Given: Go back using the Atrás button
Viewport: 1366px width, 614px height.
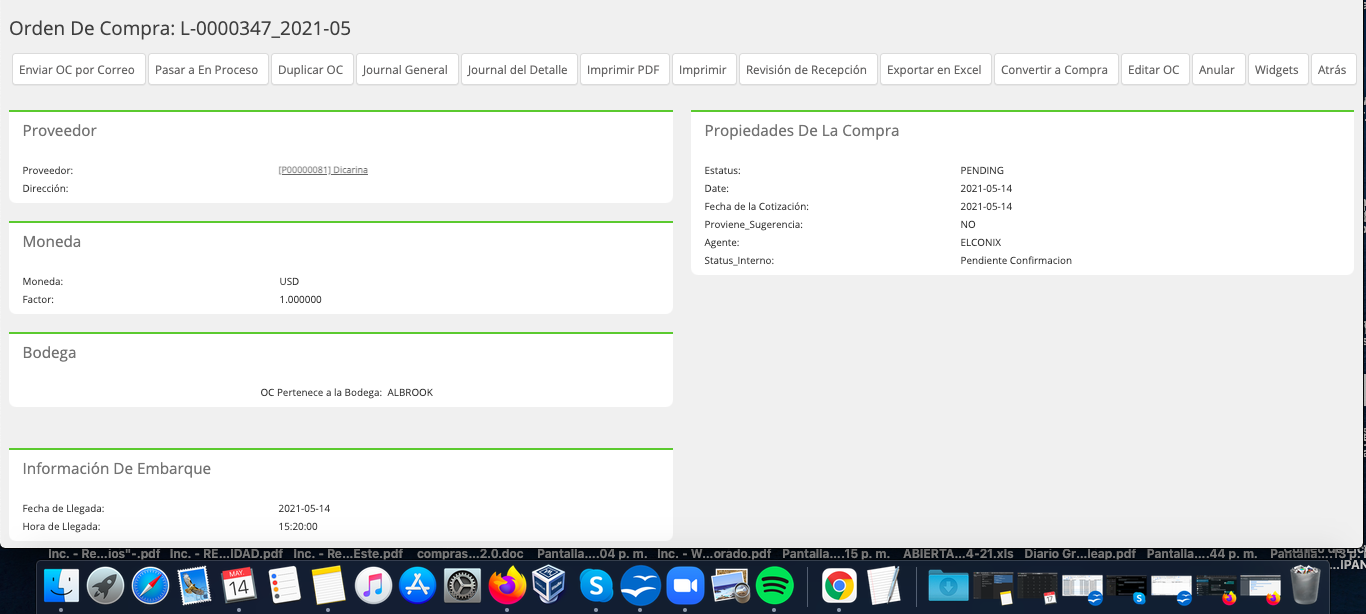Looking at the screenshot, I should point(1332,69).
